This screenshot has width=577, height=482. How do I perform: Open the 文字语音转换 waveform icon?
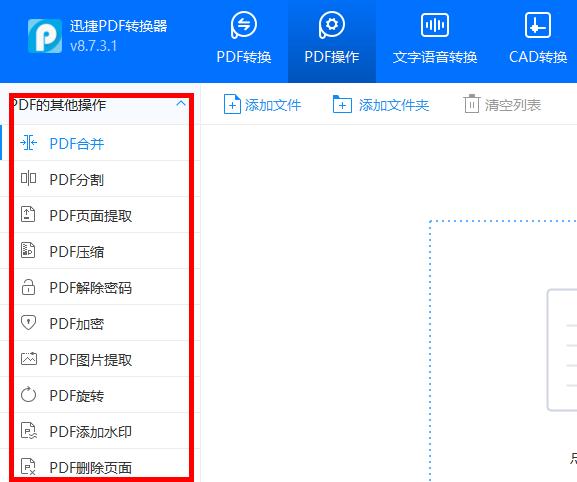(435, 25)
